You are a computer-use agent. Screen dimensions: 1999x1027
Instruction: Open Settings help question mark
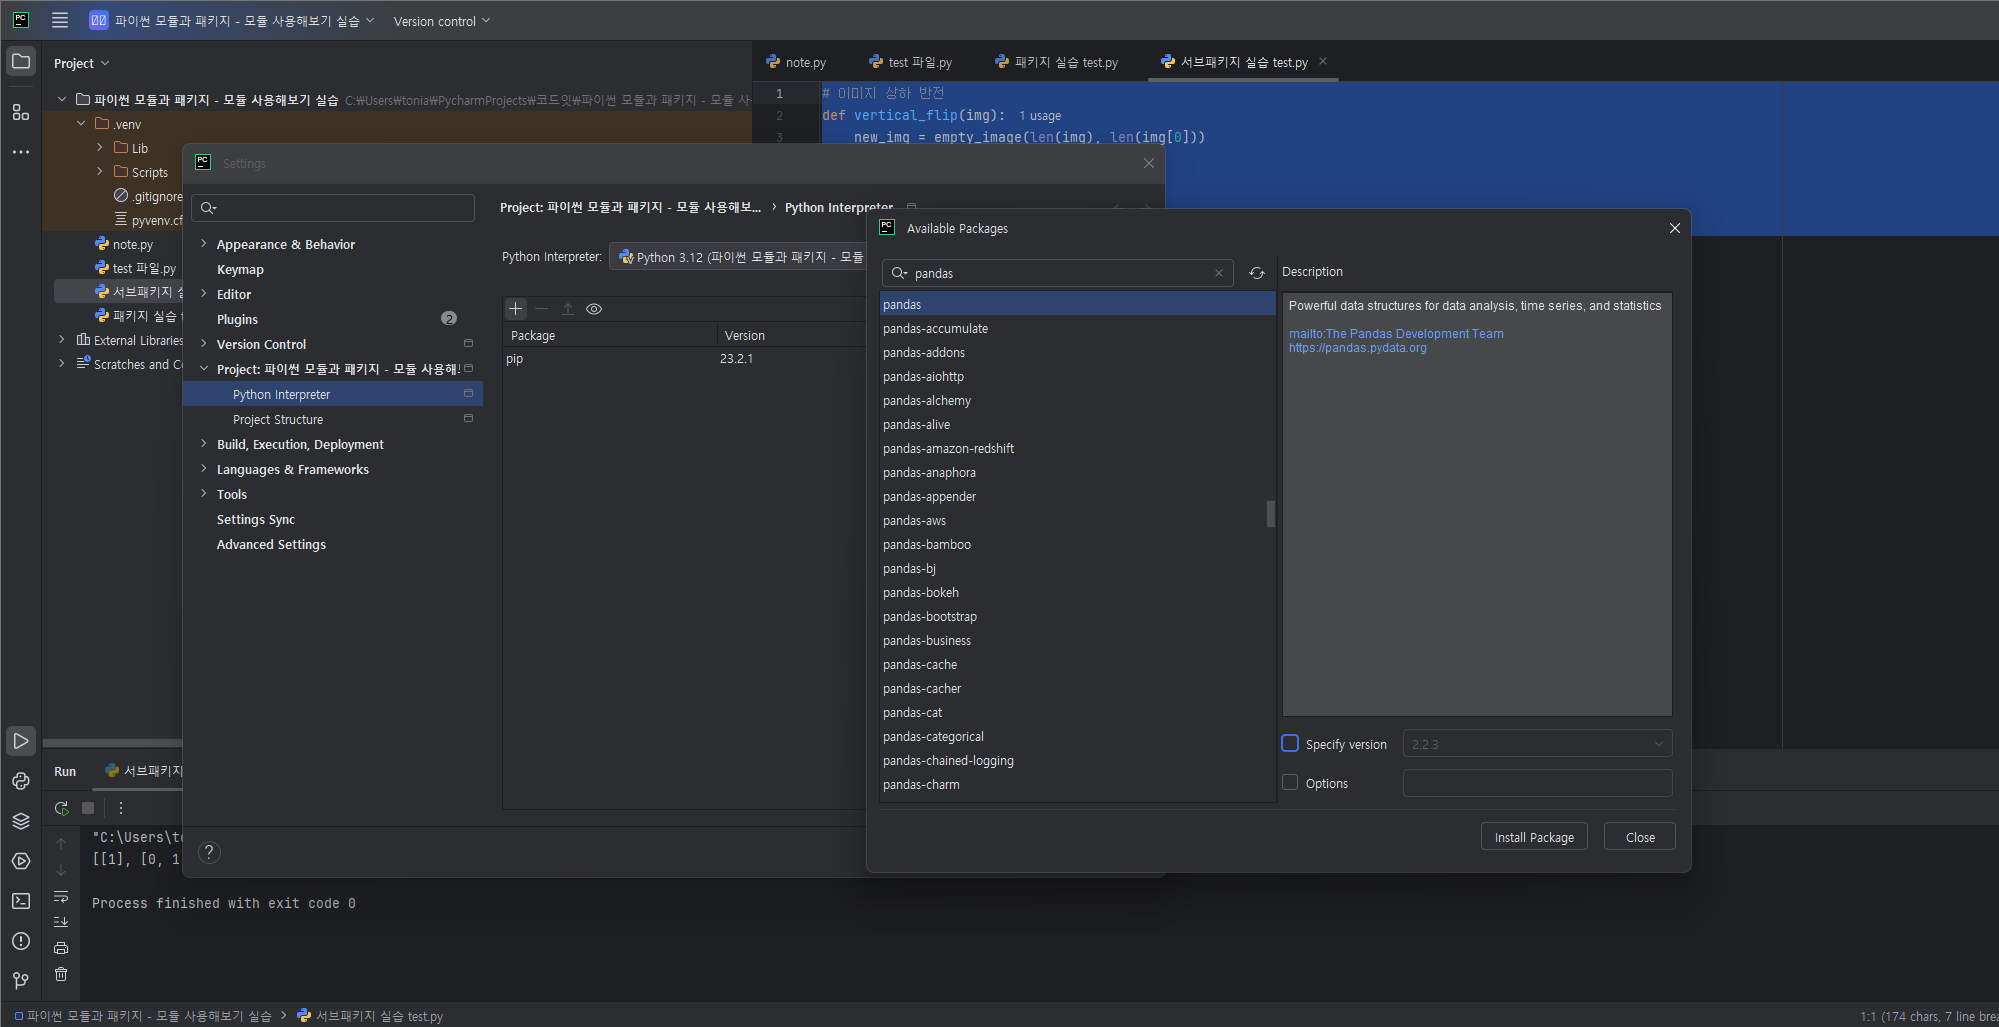pos(209,852)
